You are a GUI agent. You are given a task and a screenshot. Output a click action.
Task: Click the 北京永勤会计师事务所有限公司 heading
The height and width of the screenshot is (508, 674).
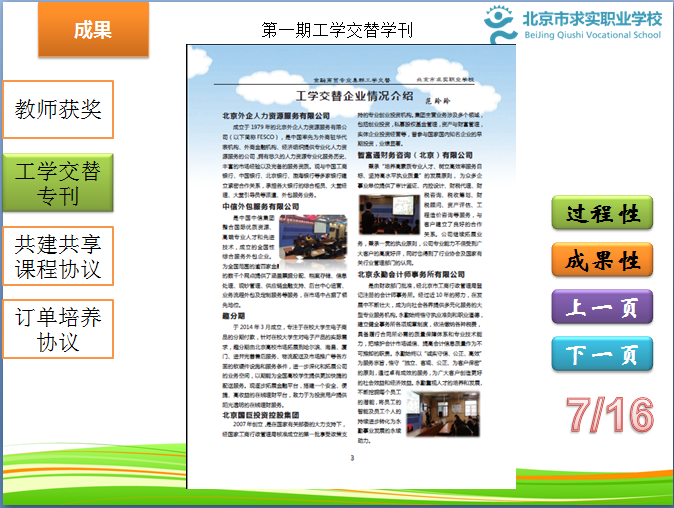411,274
